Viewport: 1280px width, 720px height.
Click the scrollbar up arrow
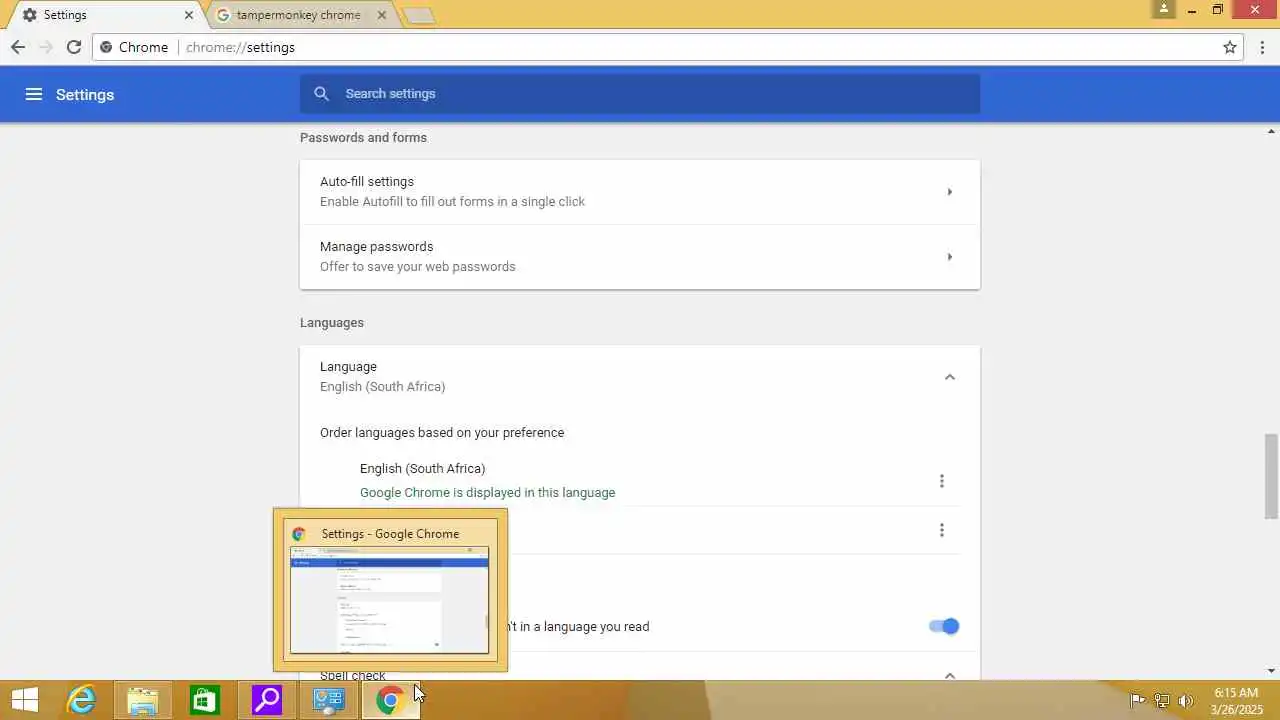pos(1271,131)
